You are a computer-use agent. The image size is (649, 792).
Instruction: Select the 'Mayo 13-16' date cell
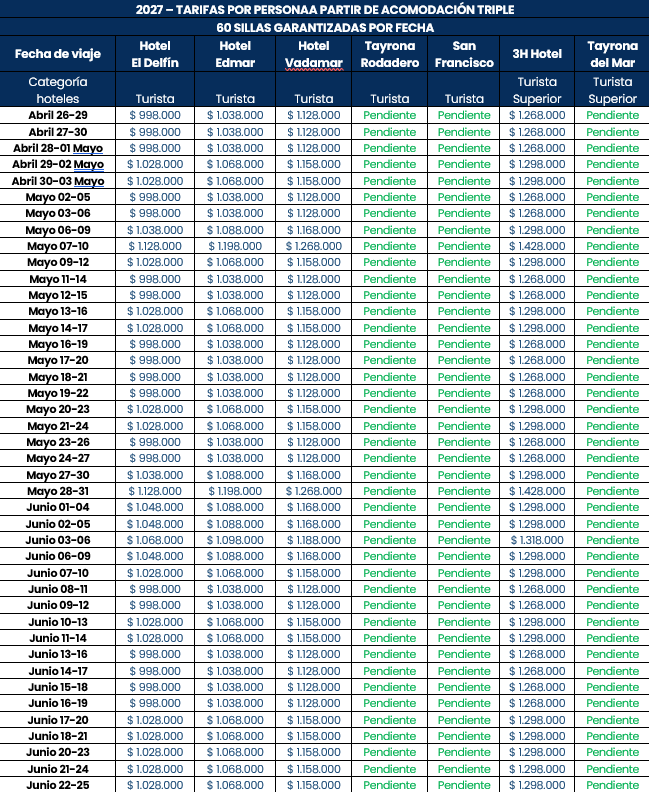click(x=58, y=311)
